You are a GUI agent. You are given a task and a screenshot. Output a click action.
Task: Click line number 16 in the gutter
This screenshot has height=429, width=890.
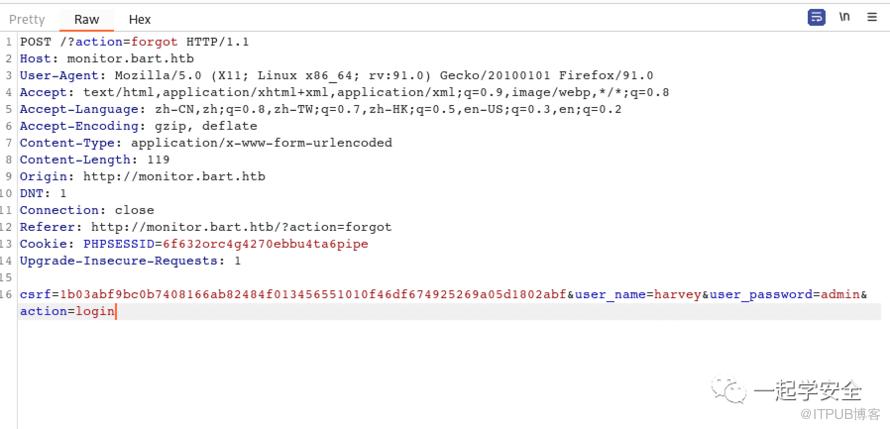tap(8, 295)
